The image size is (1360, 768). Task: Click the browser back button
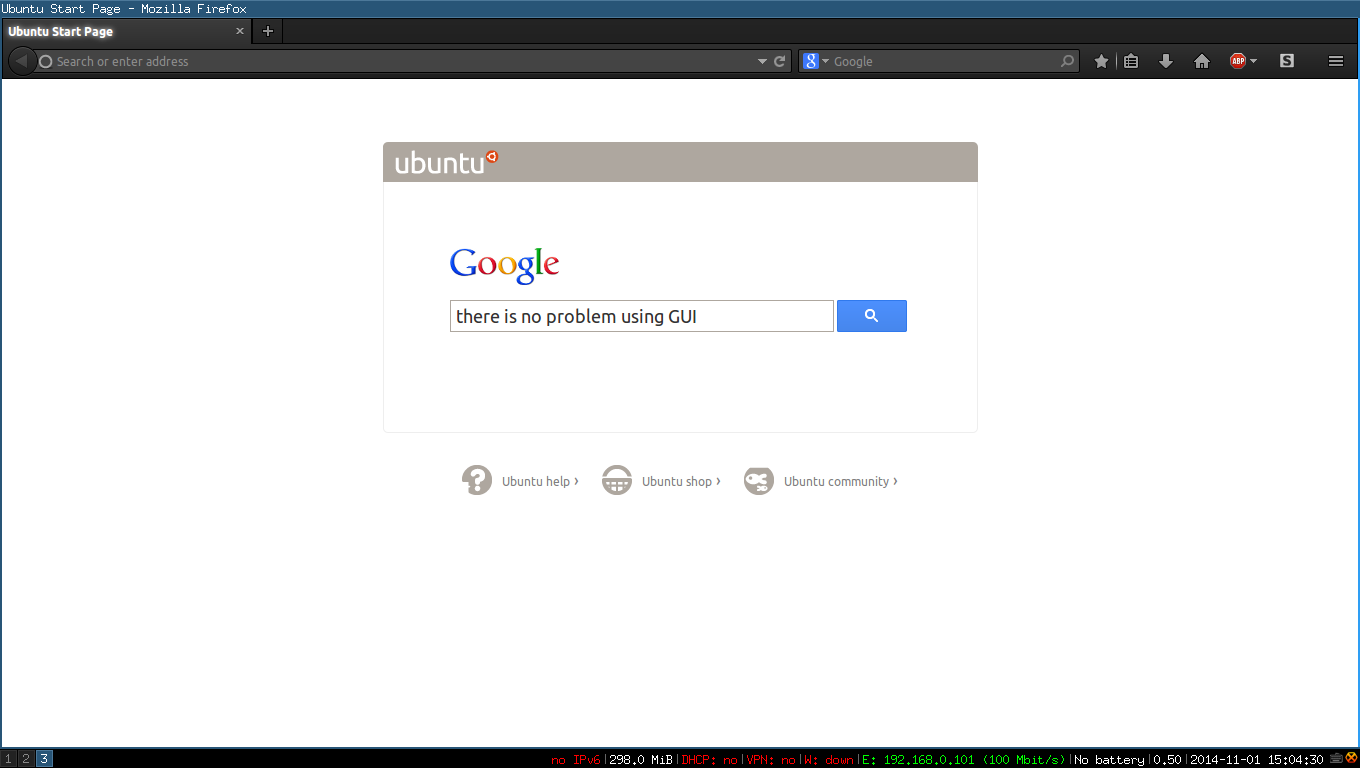20,61
